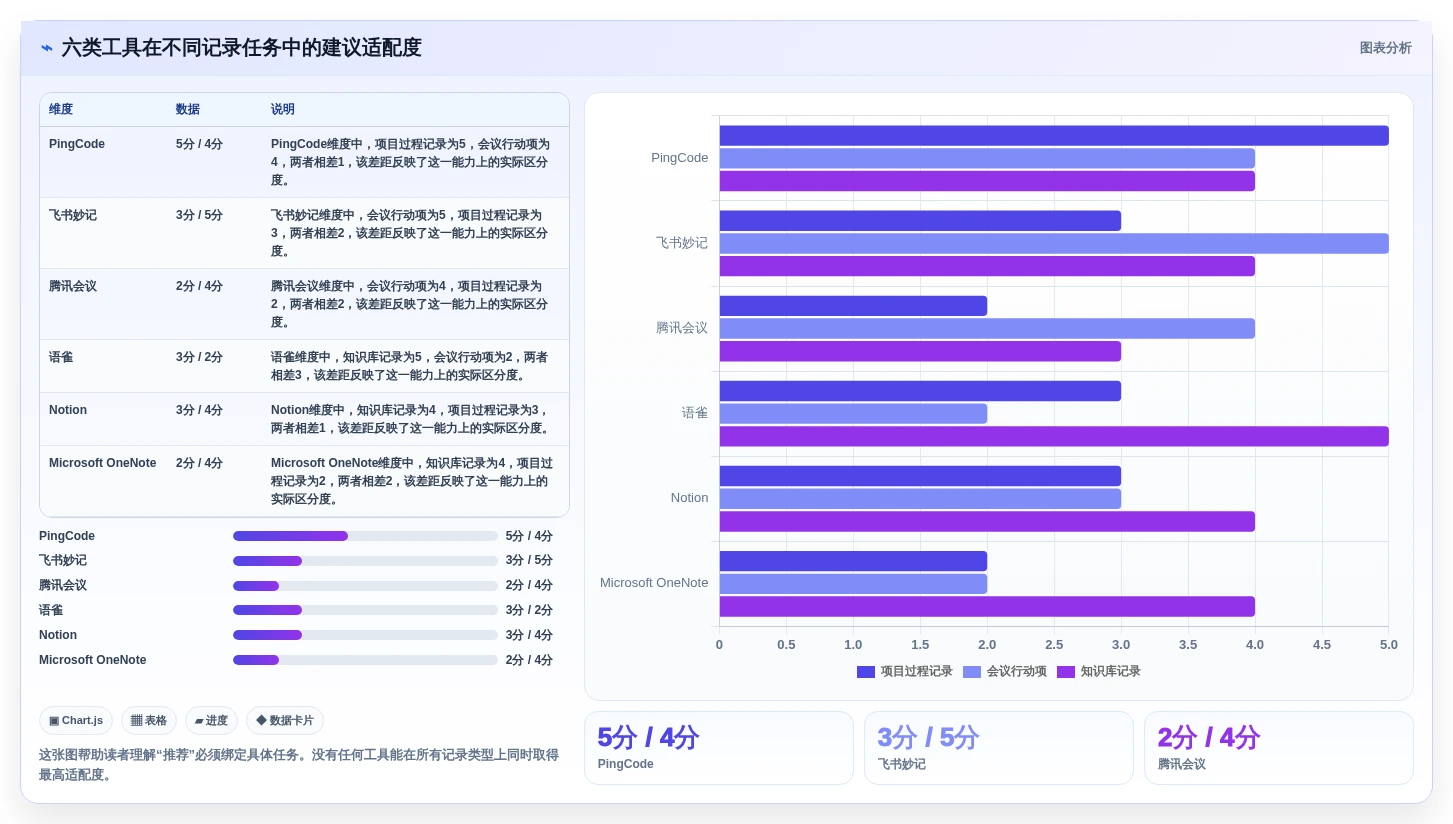
Task: Click the 5.0 tick label on the x-axis
Action: pyautogui.click(x=1388, y=645)
